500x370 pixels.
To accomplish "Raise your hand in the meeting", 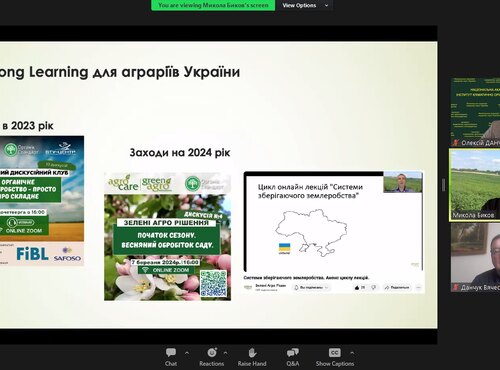I will (252, 356).
